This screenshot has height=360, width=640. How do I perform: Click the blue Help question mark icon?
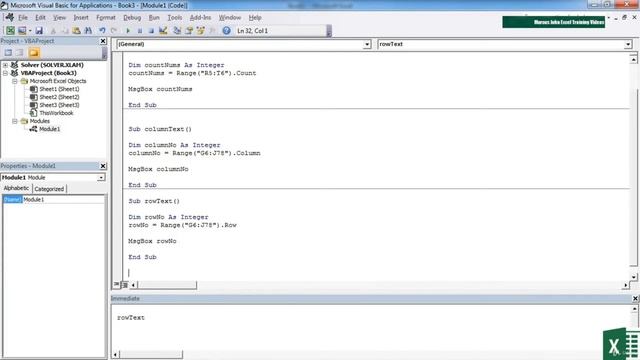coord(227,31)
